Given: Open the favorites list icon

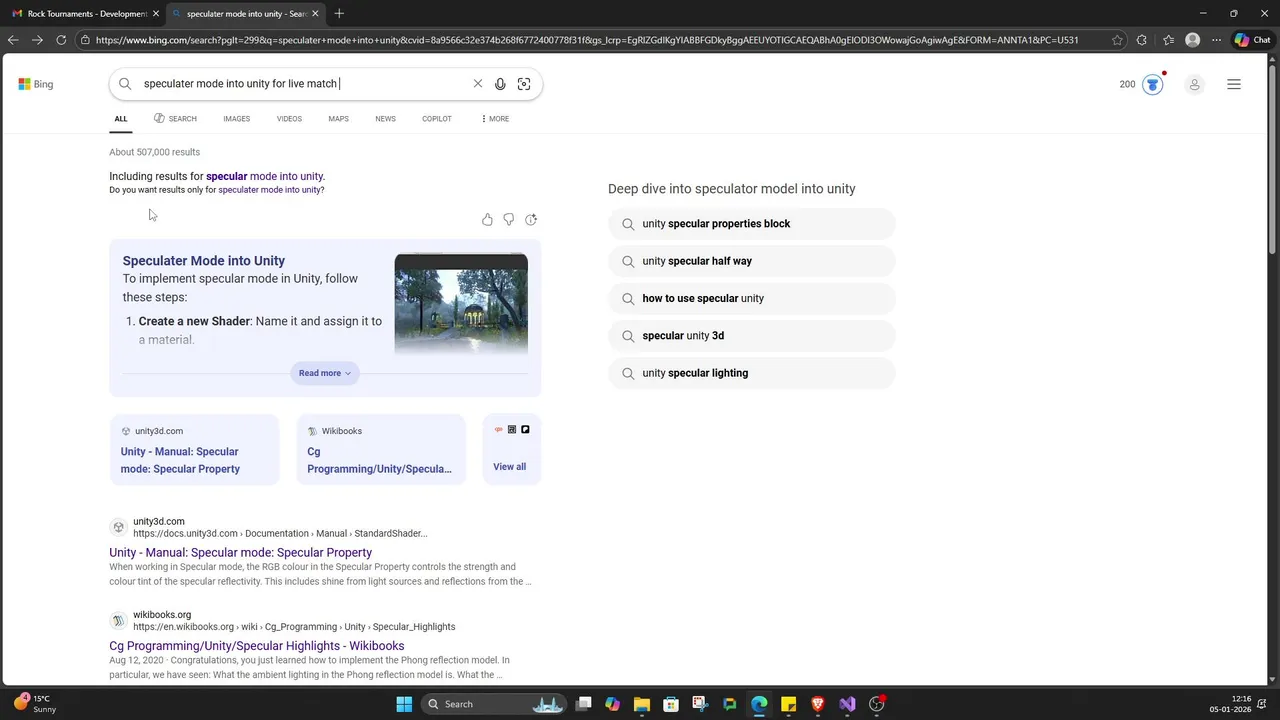Looking at the screenshot, I should [1168, 40].
